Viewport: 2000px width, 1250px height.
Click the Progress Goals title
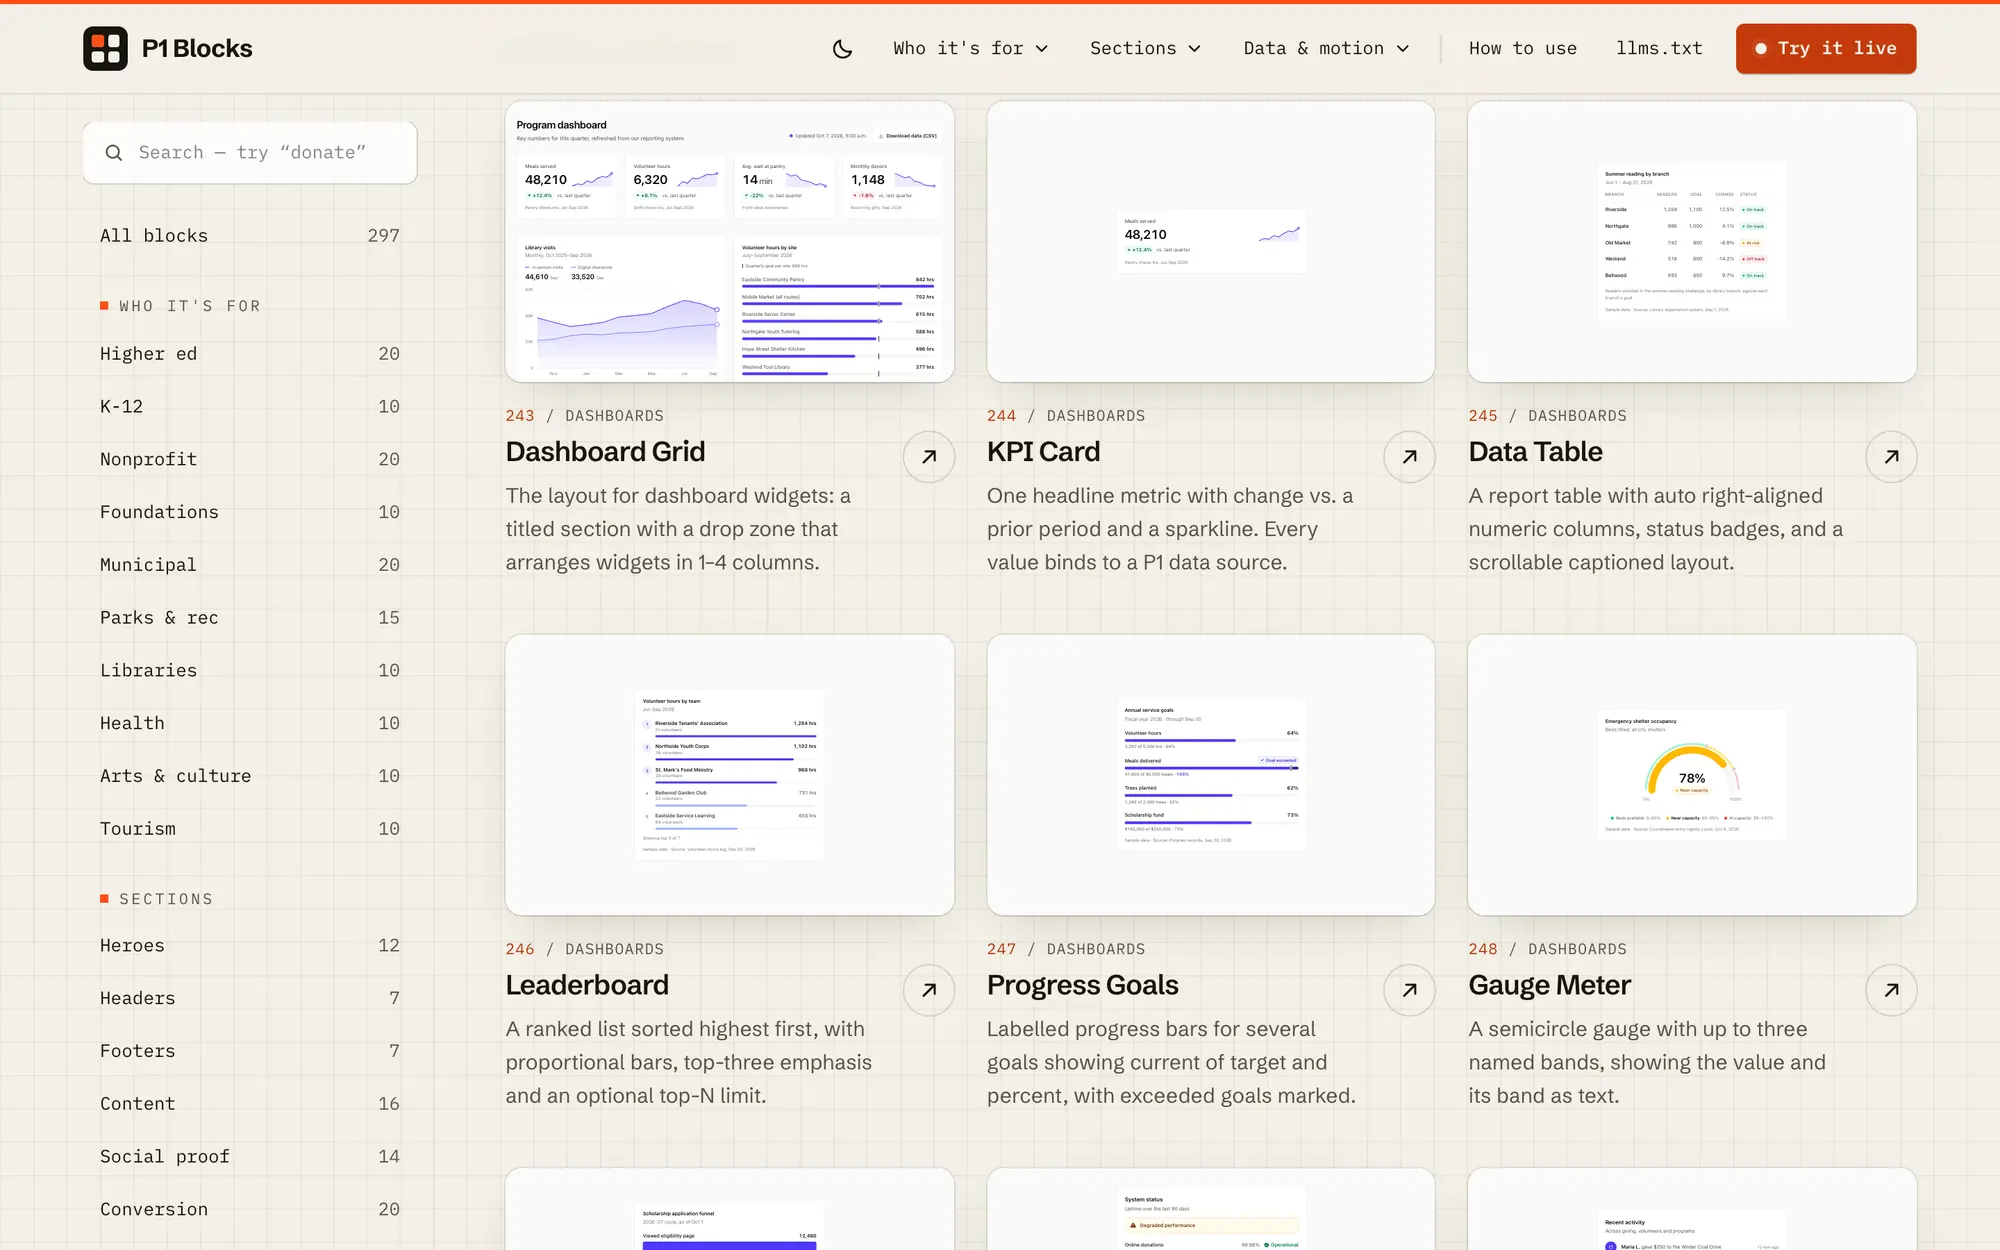(1083, 986)
